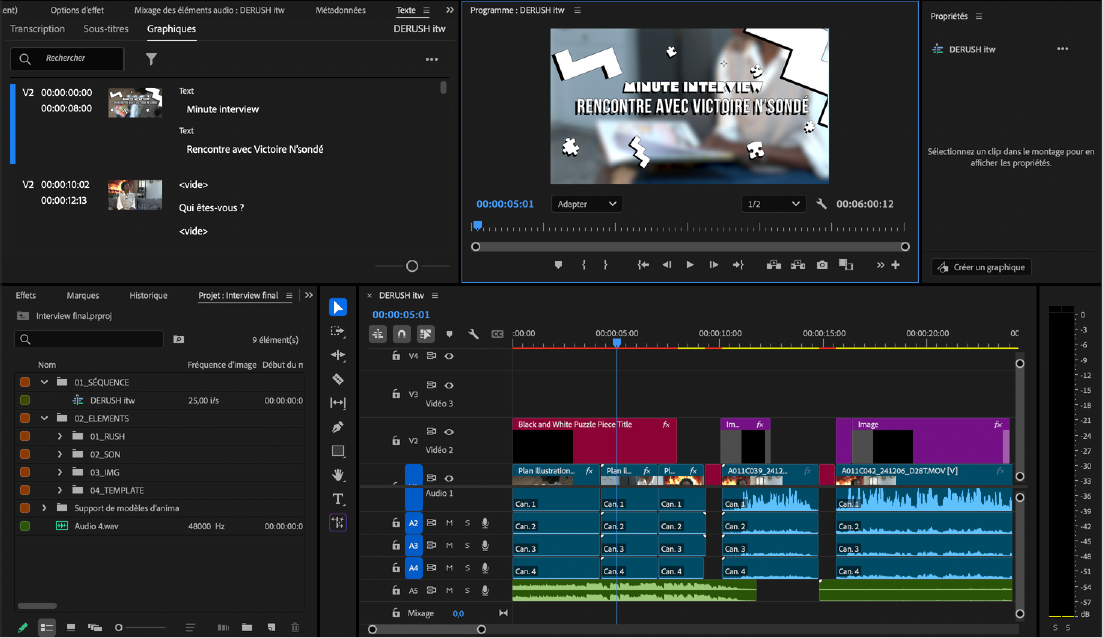The image size is (1104, 638).
Task: Select the Track Select Forward tool
Action: (x=339, y=331)
